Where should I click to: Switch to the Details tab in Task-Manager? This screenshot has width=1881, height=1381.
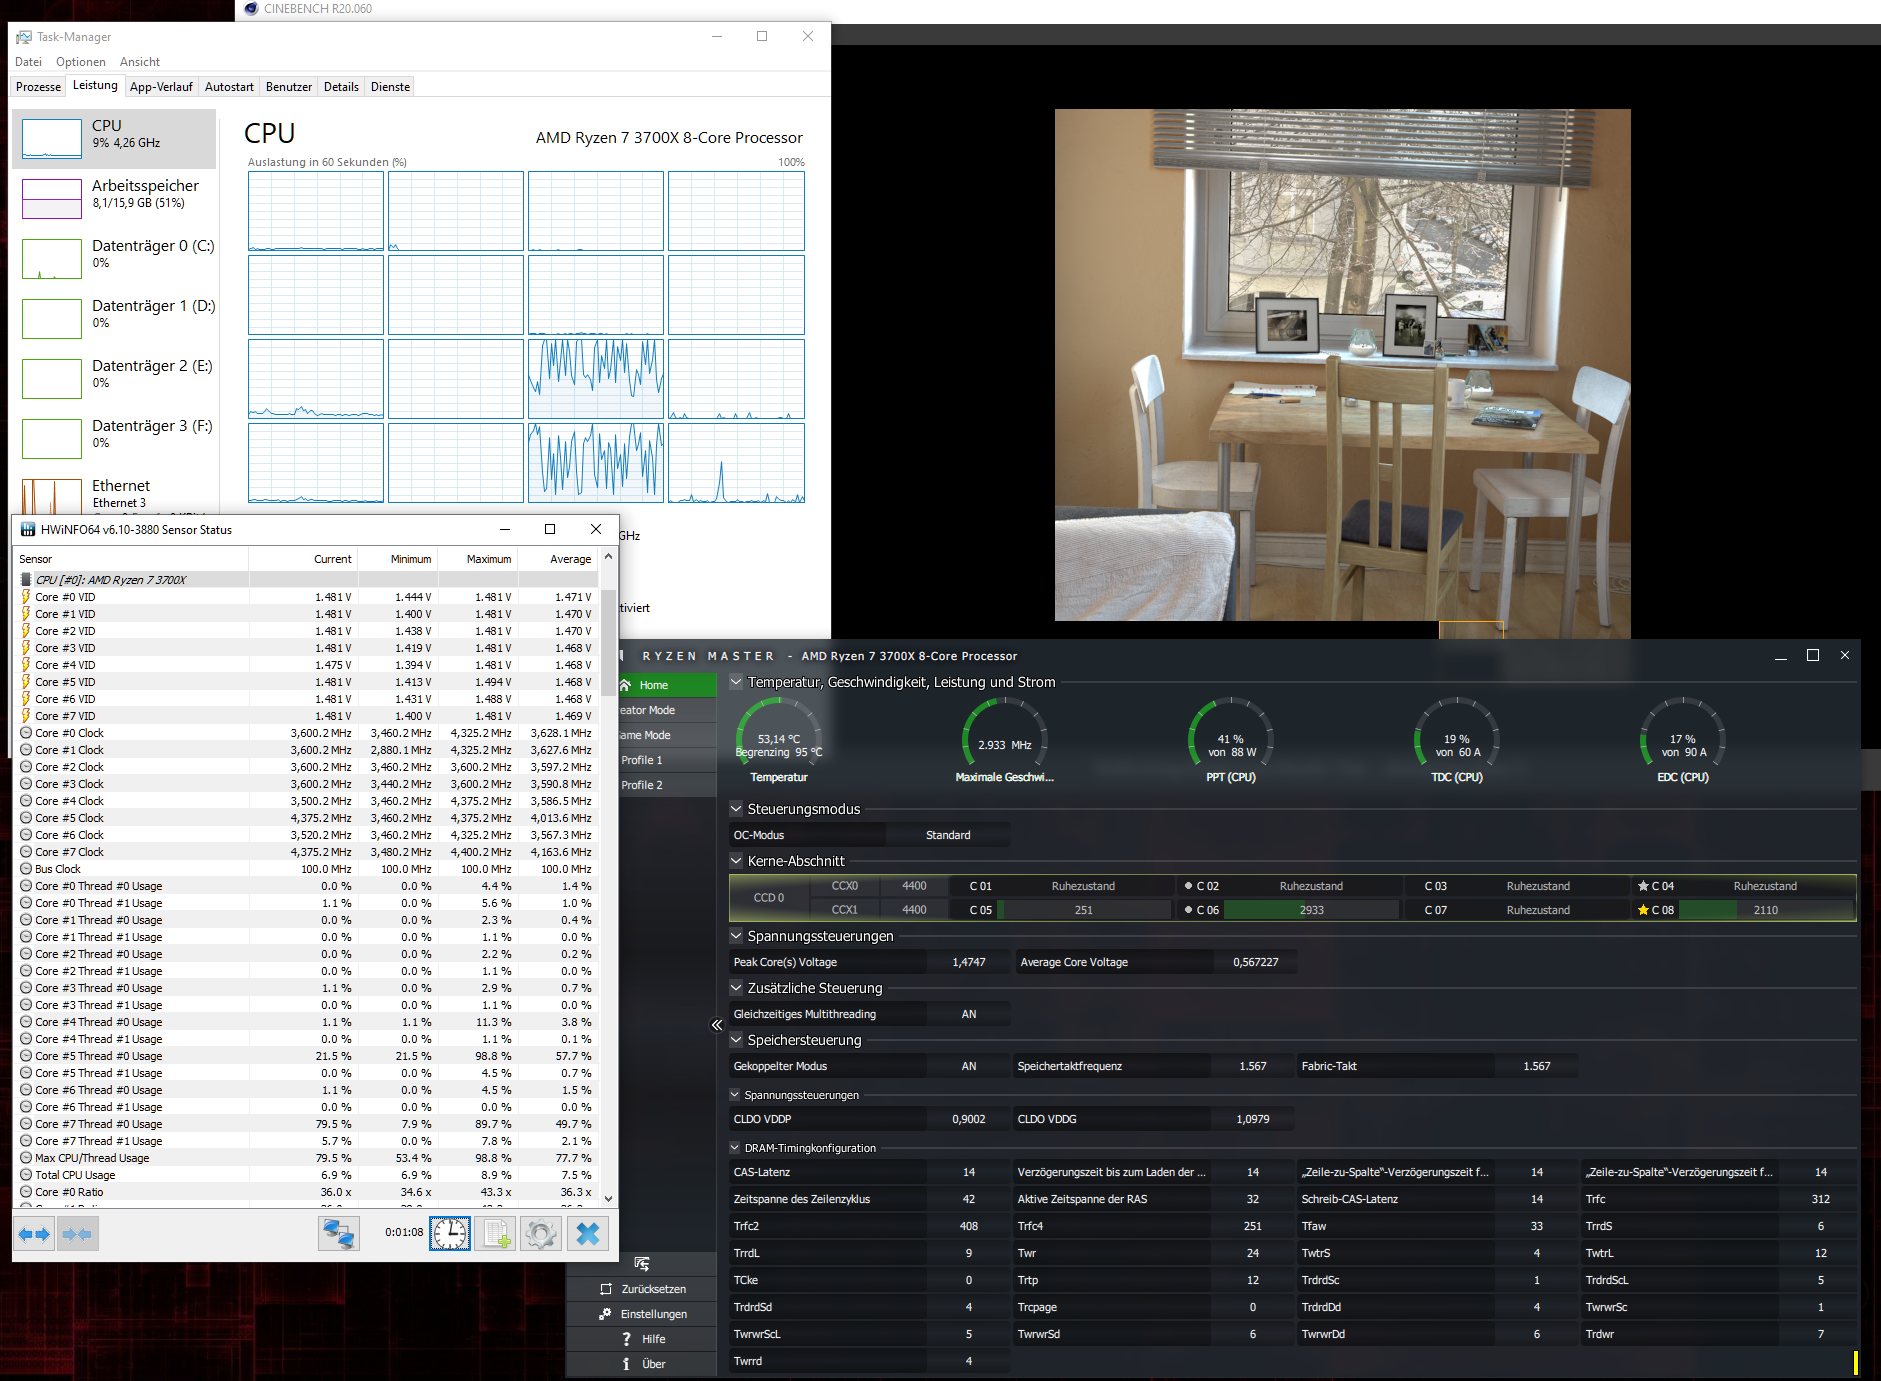(341, 87)
